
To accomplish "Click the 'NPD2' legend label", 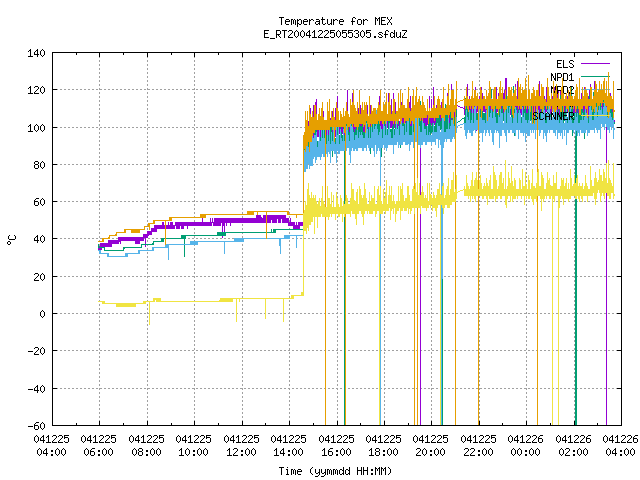I will 562,90.
